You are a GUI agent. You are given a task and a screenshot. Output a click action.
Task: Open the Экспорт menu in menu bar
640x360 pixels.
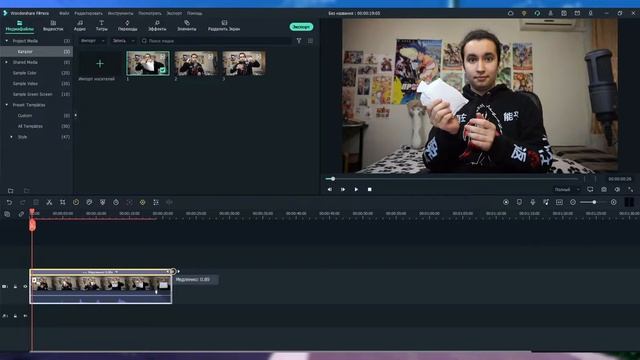tap(174, 13)
